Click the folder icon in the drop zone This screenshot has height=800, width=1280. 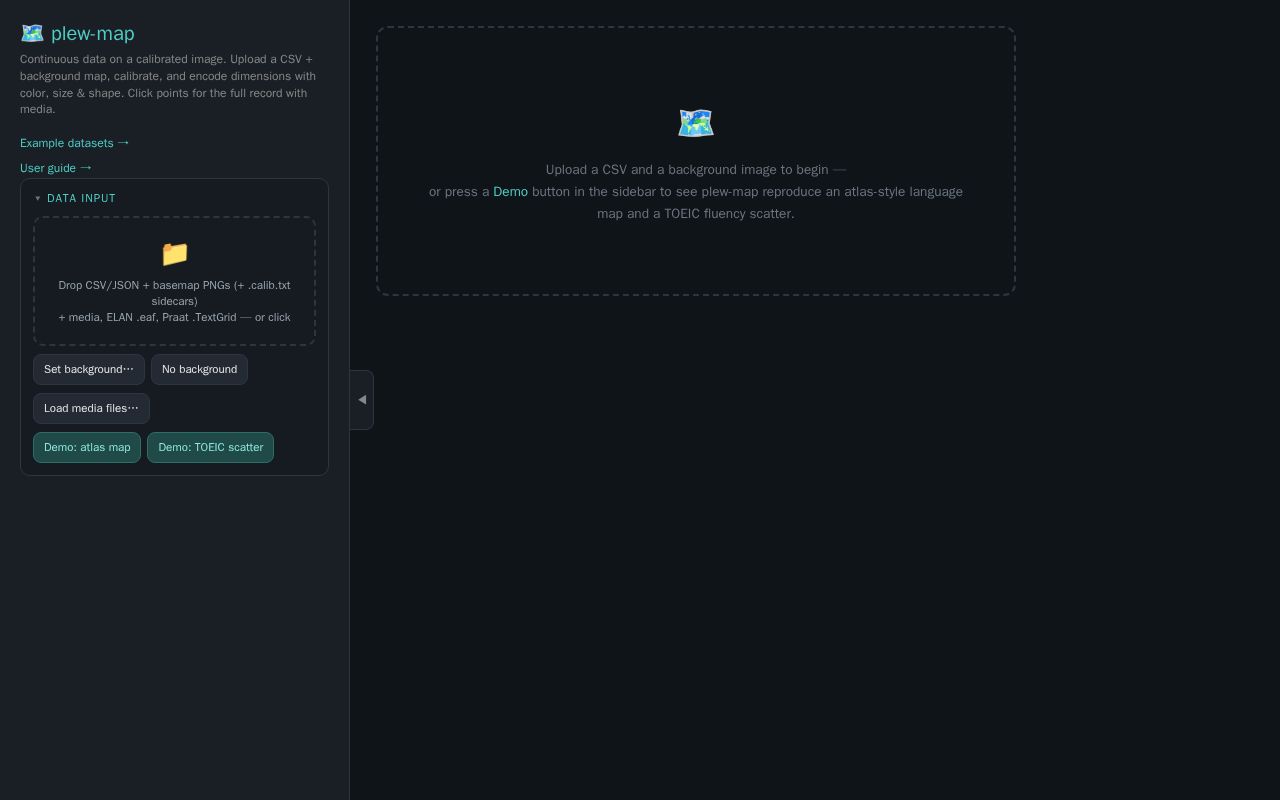coord(174,254)
